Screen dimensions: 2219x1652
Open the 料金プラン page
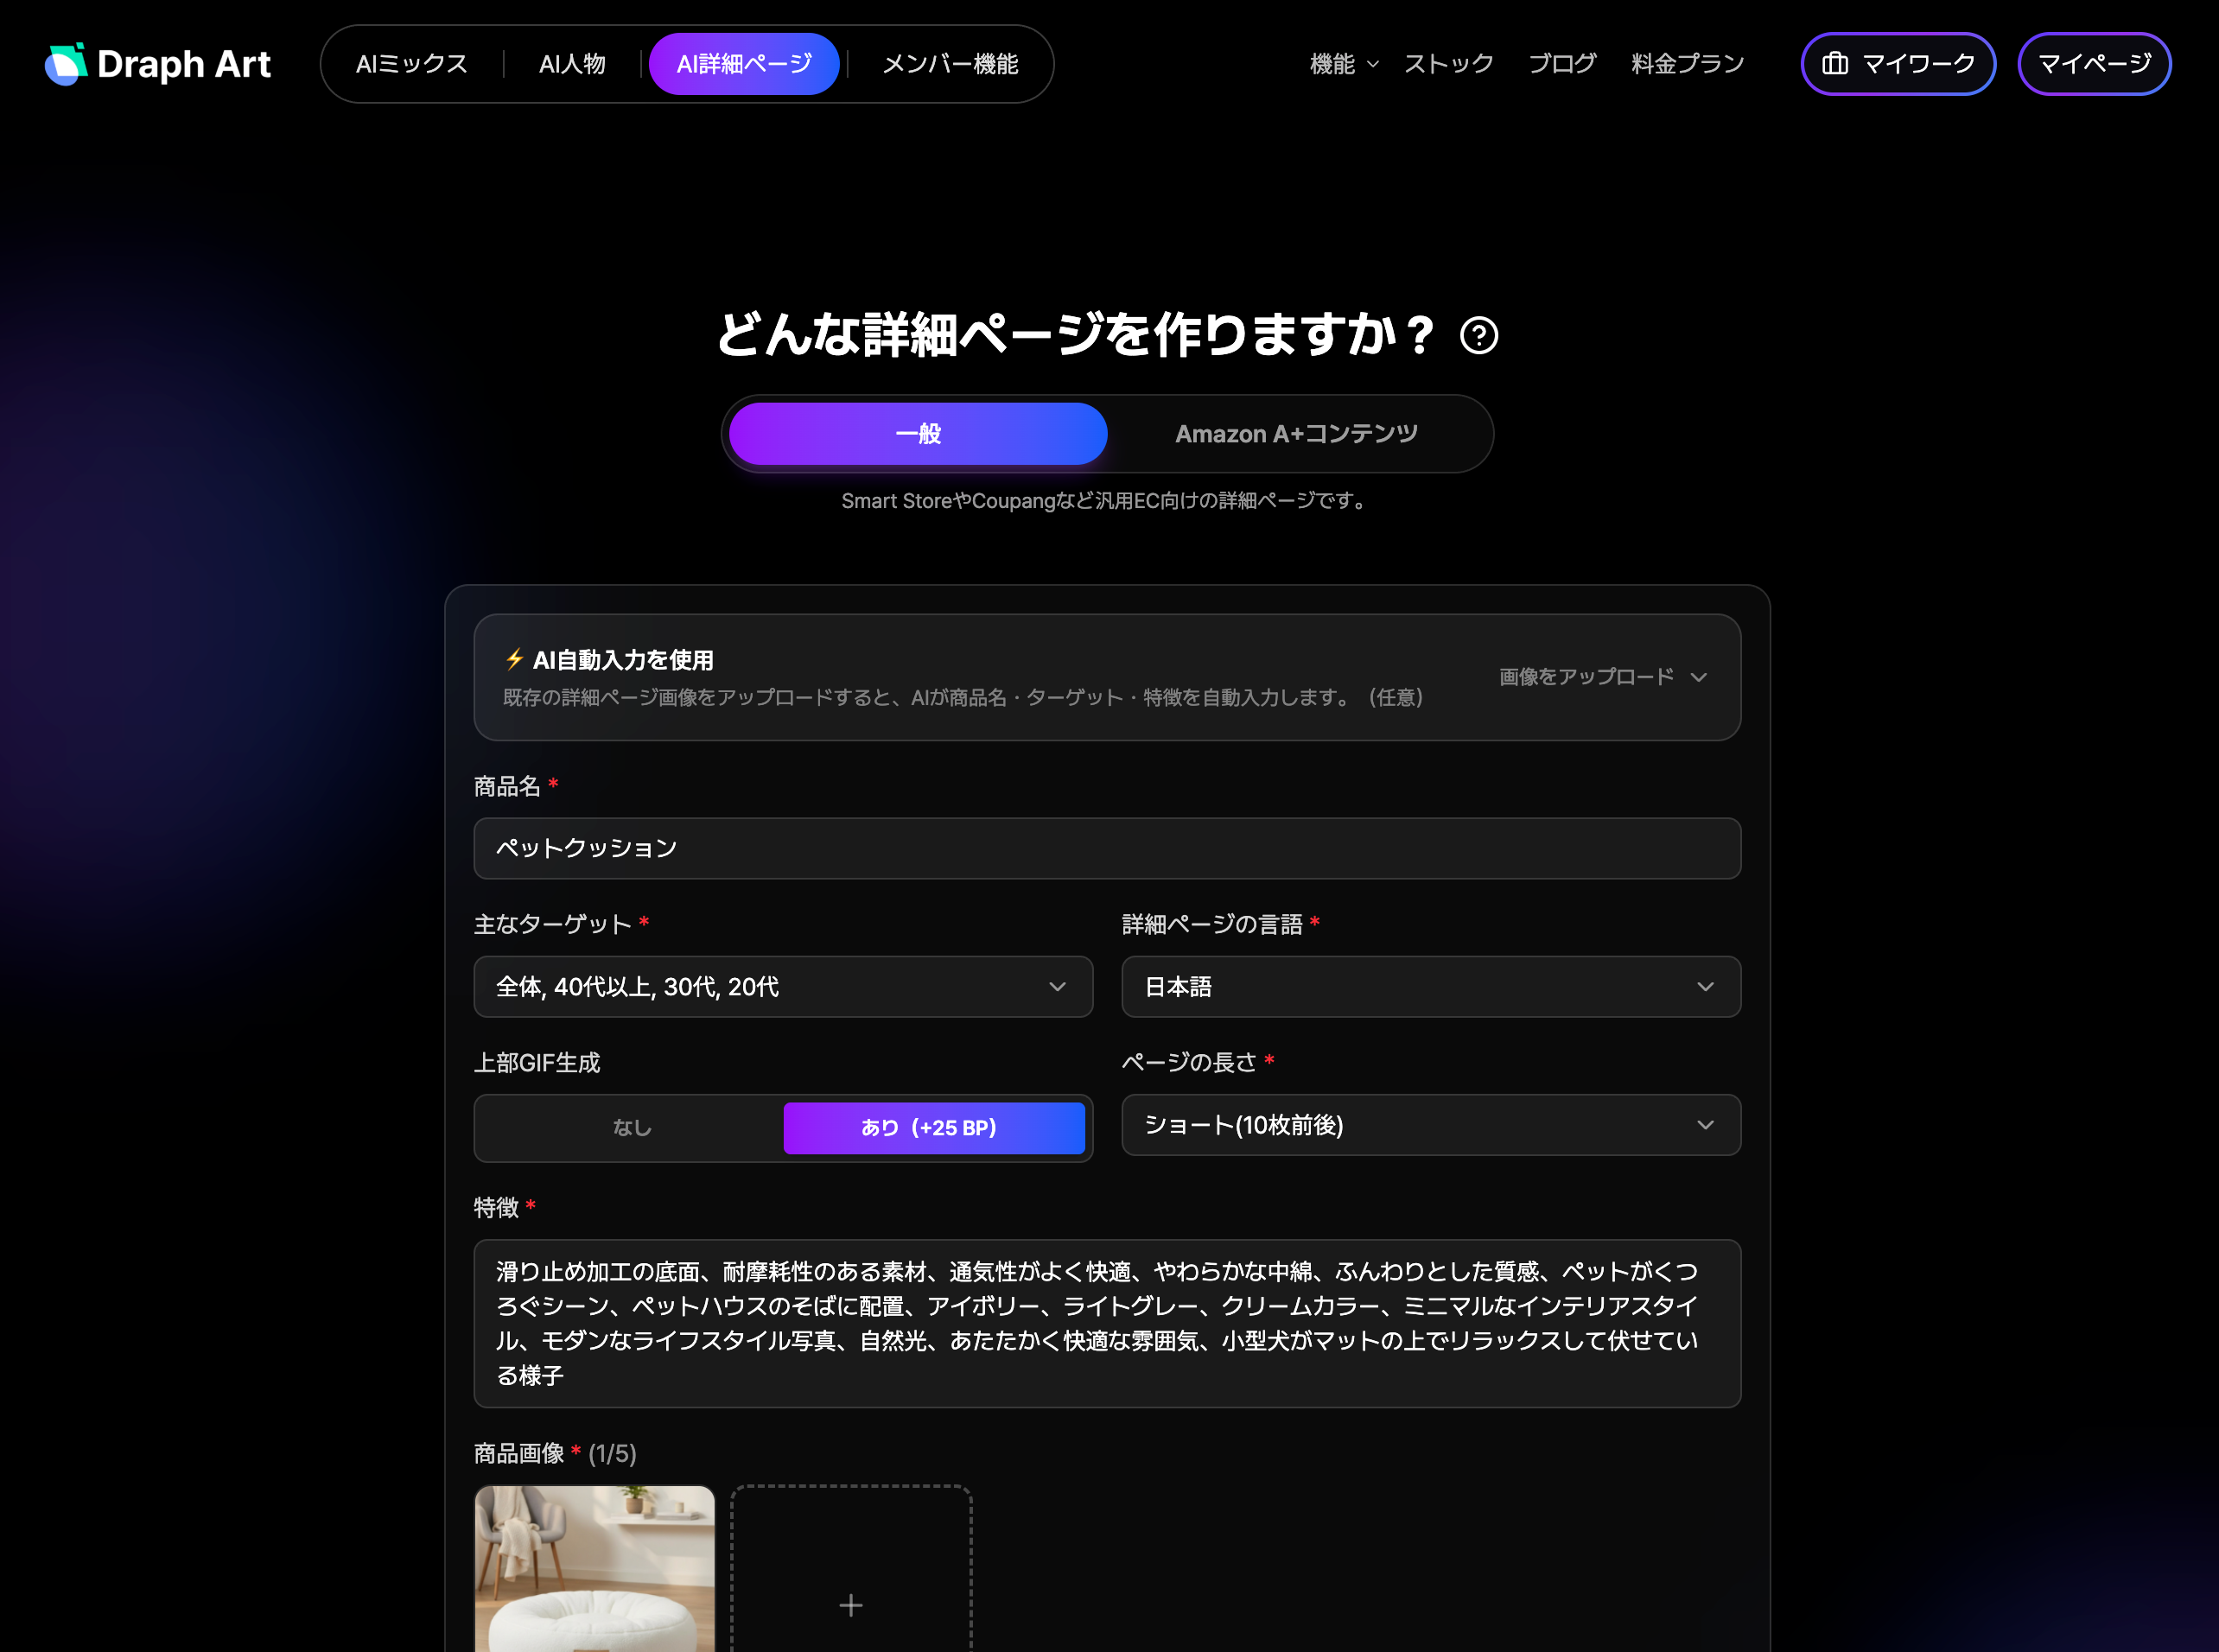(1687, 64)
